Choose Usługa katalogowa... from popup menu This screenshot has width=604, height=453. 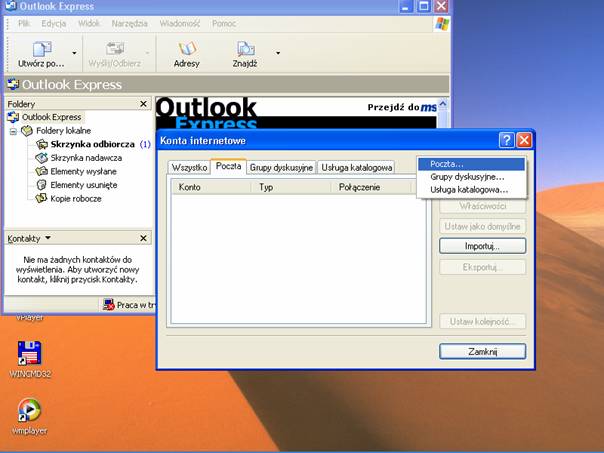[471, 190]
